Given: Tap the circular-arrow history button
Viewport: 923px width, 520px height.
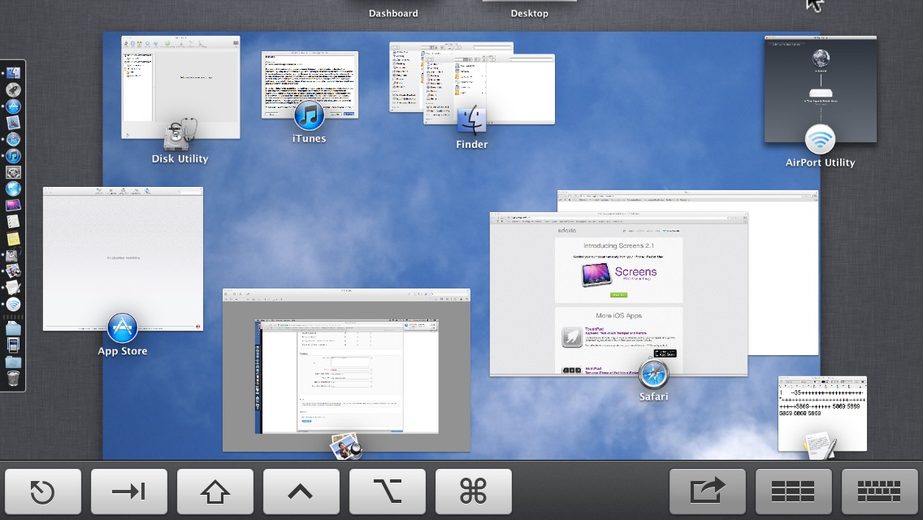Looking at the screenshot, I should point(43,491).
